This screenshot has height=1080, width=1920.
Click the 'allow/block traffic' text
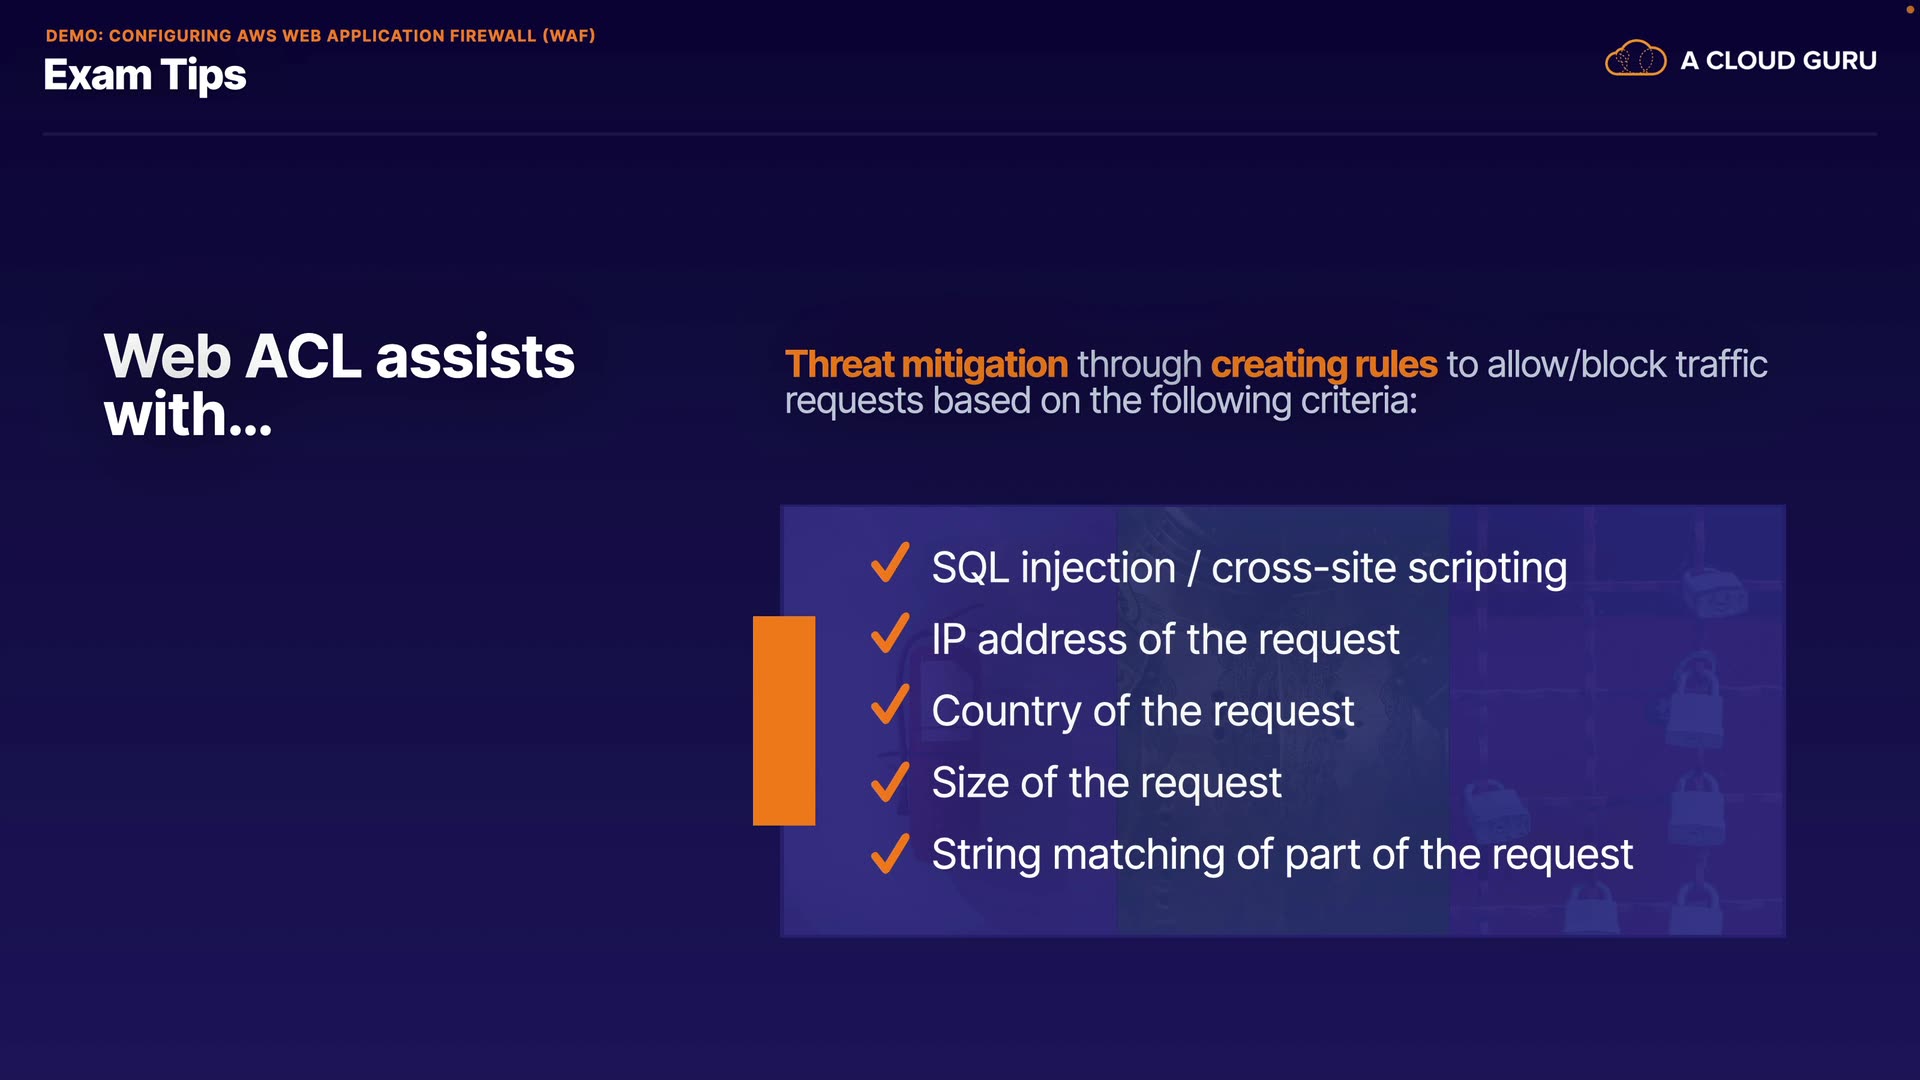(1627, 365)
